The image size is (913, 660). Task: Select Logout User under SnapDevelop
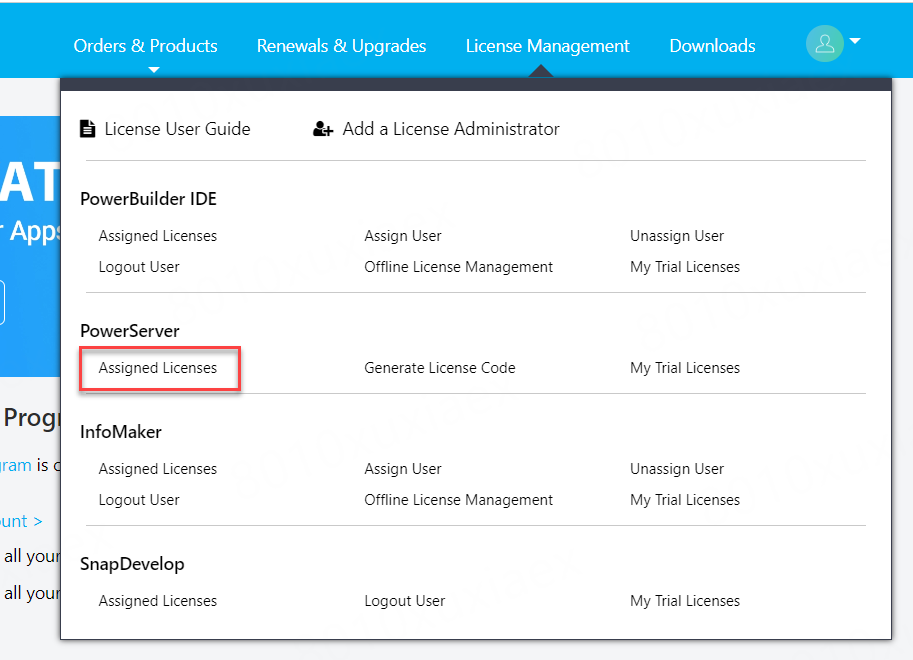pos(405,601)
